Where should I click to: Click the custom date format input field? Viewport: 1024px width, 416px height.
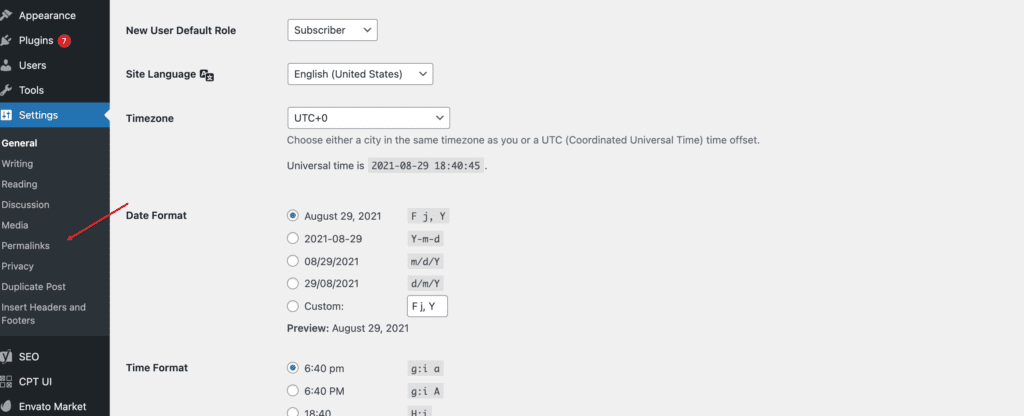[x=427, y=306]
